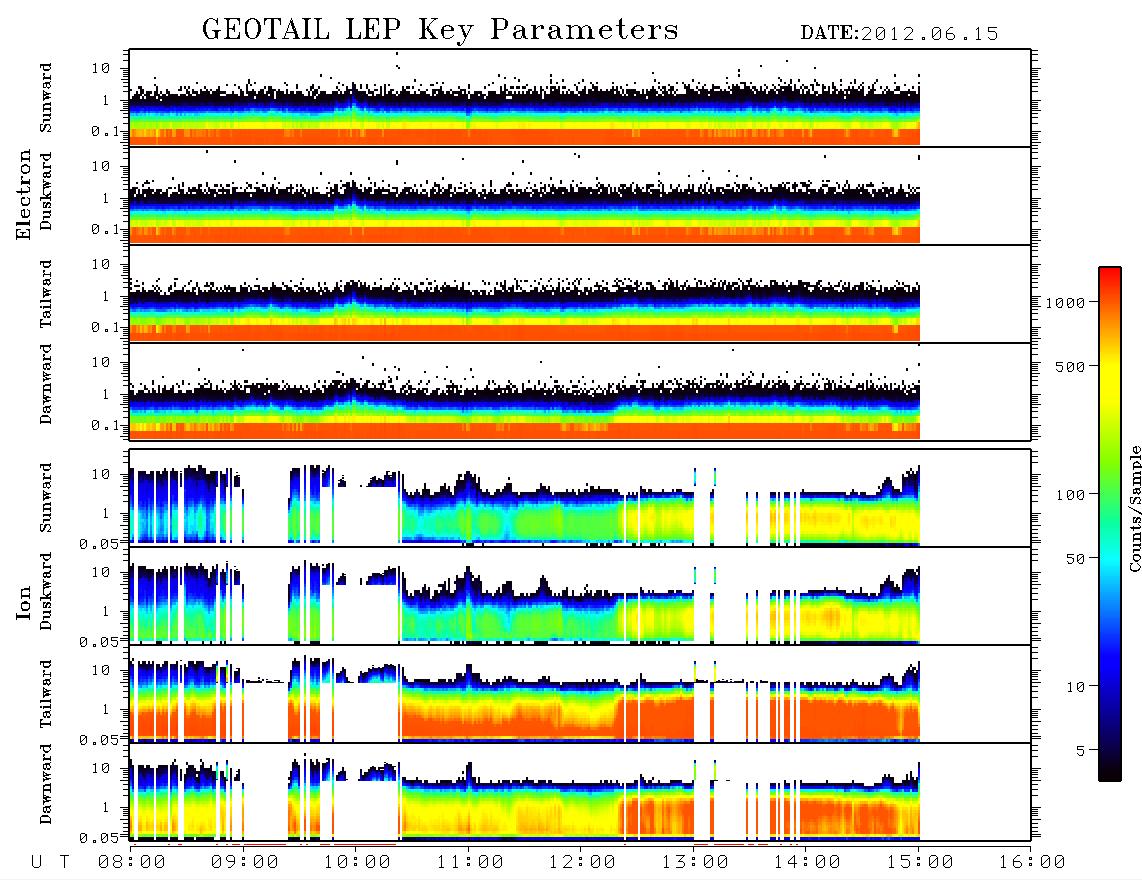This screenshot has height=880, width=1142.
Task: Select the Electron Tailward axis label
Action: [x=46, y=293]
